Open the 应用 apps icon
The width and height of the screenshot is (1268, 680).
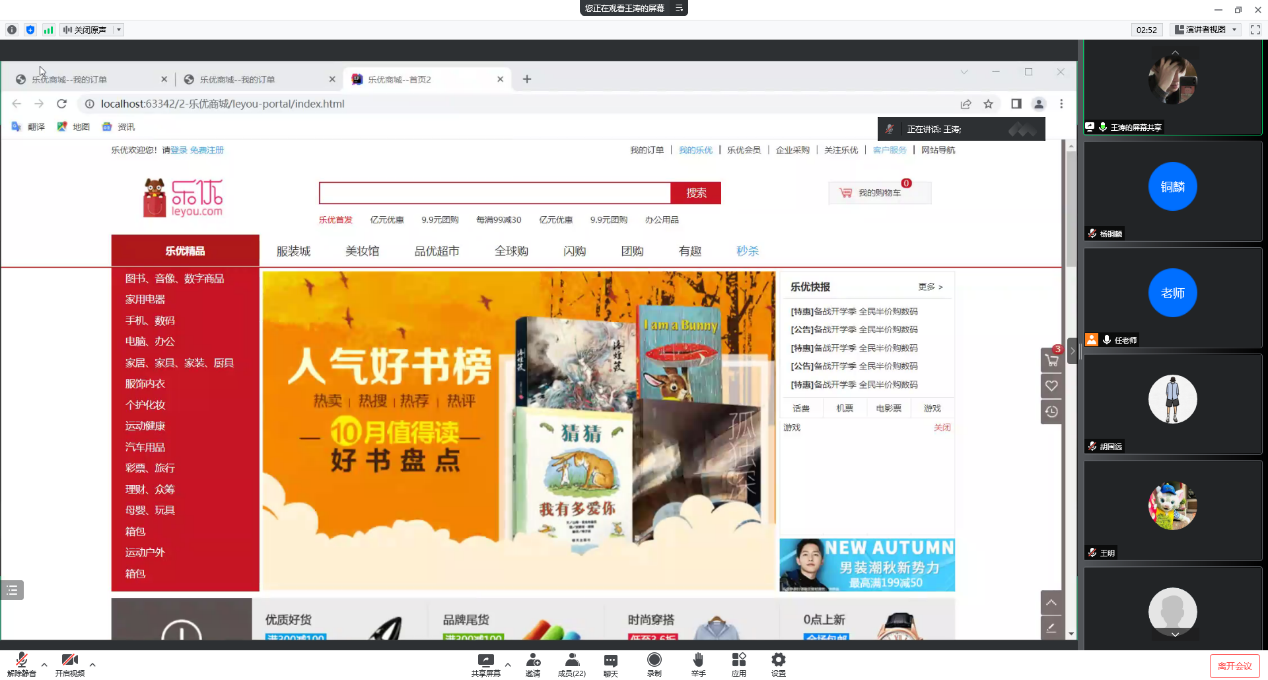tap(739, 664)
